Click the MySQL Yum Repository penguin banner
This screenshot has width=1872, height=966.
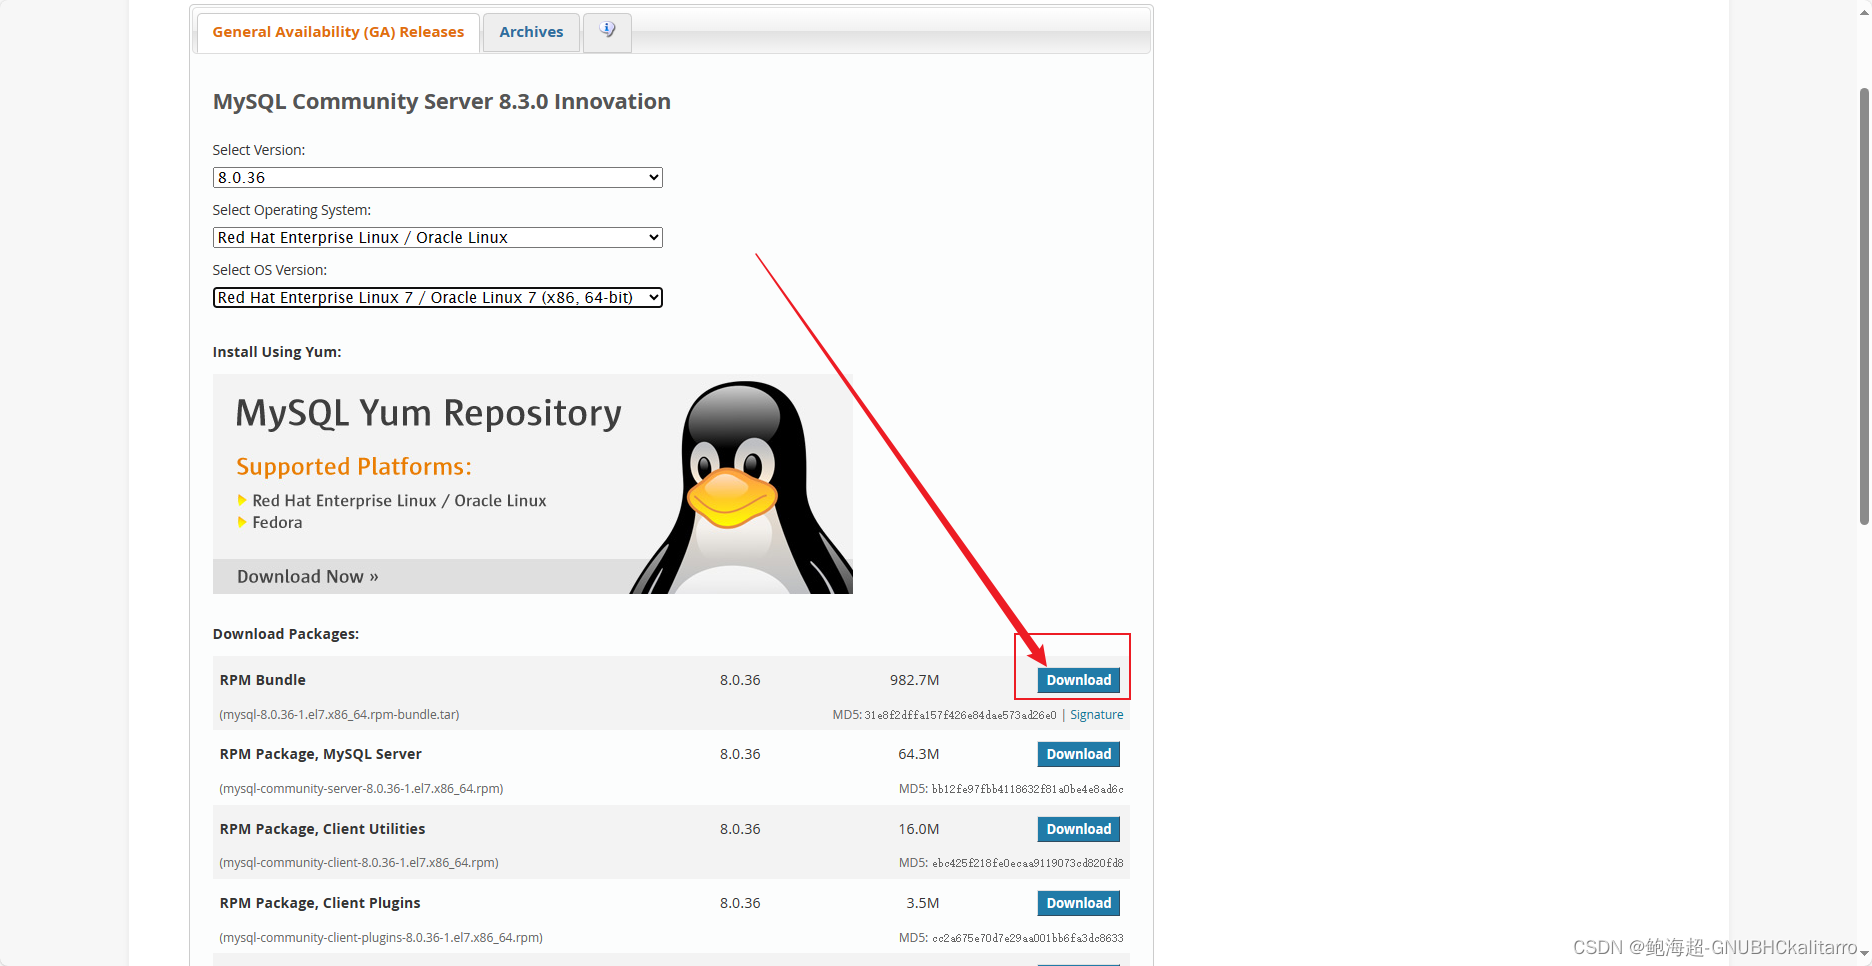[532, 484]
